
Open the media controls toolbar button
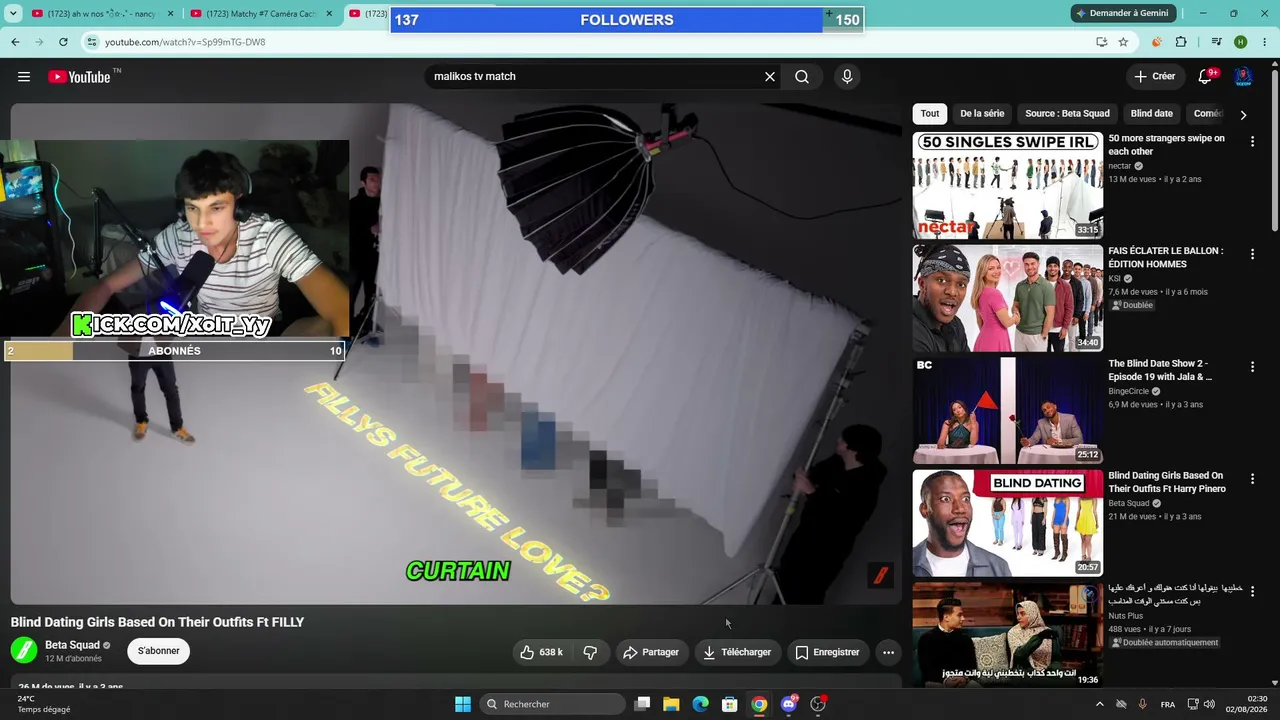click(x=1216, y=42)
